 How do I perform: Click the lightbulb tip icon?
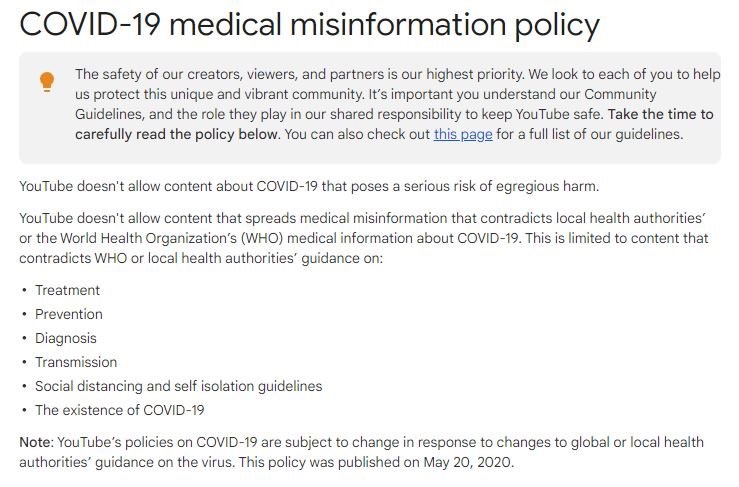coord(47,83)
